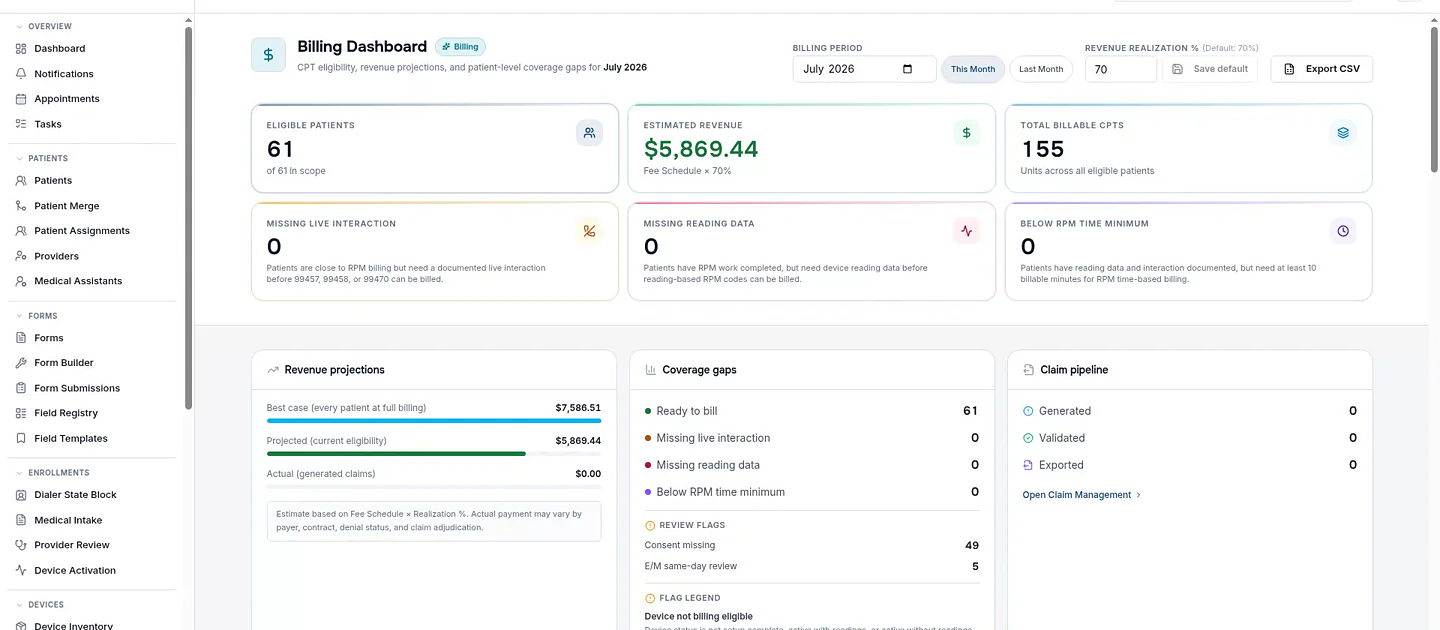Open the billing period calendar picker

click(x=908, y=69)
